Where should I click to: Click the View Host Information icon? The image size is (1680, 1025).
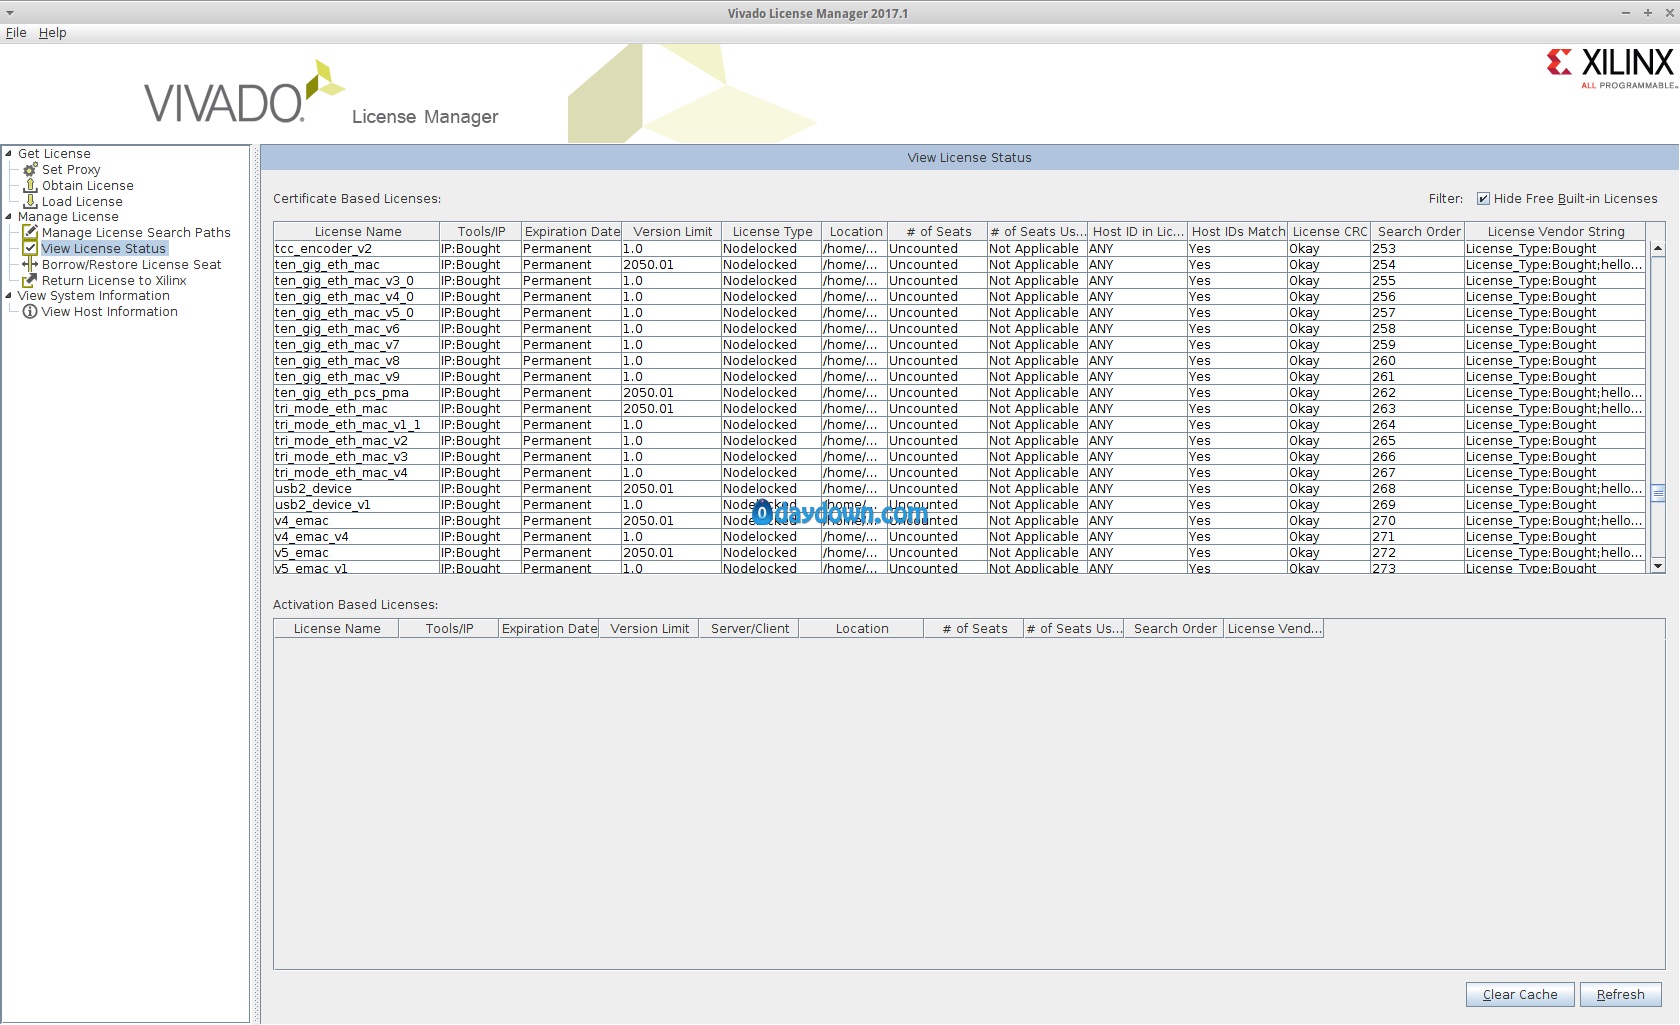pyautogui.click(x=30, y=312)
